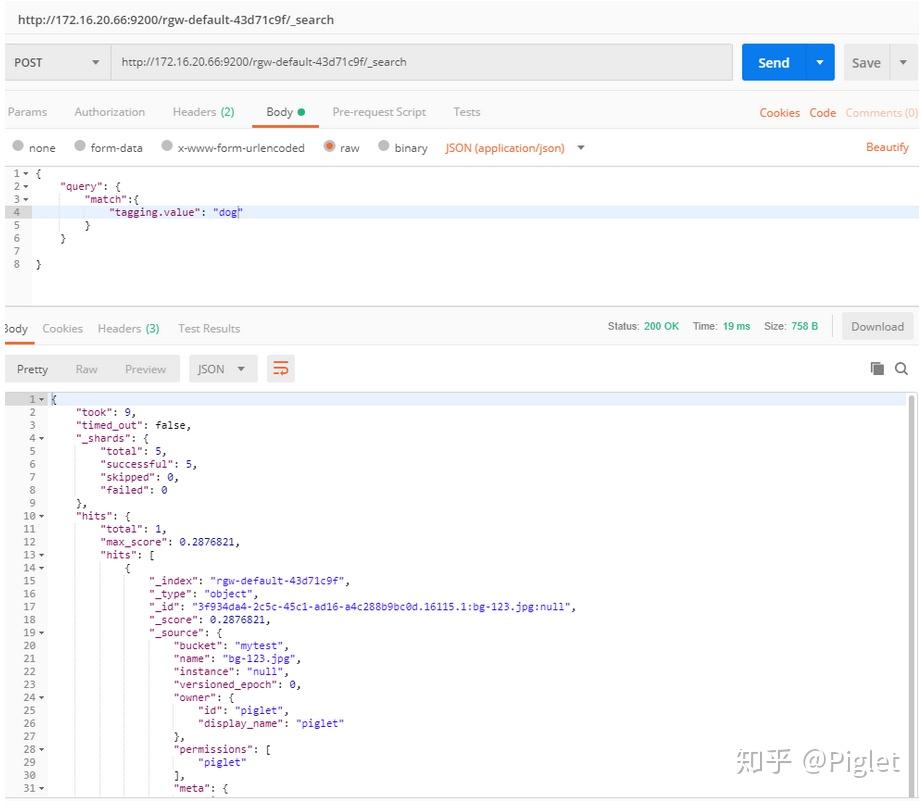
Task: Click the Beautify link
Action: (x=887, y=147)
